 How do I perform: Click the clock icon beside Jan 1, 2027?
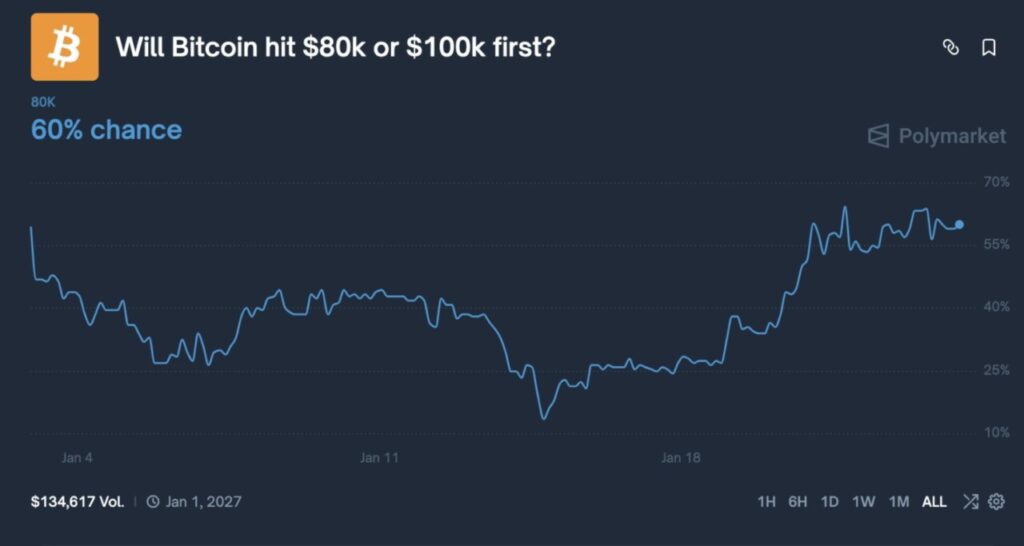(153, 501)
